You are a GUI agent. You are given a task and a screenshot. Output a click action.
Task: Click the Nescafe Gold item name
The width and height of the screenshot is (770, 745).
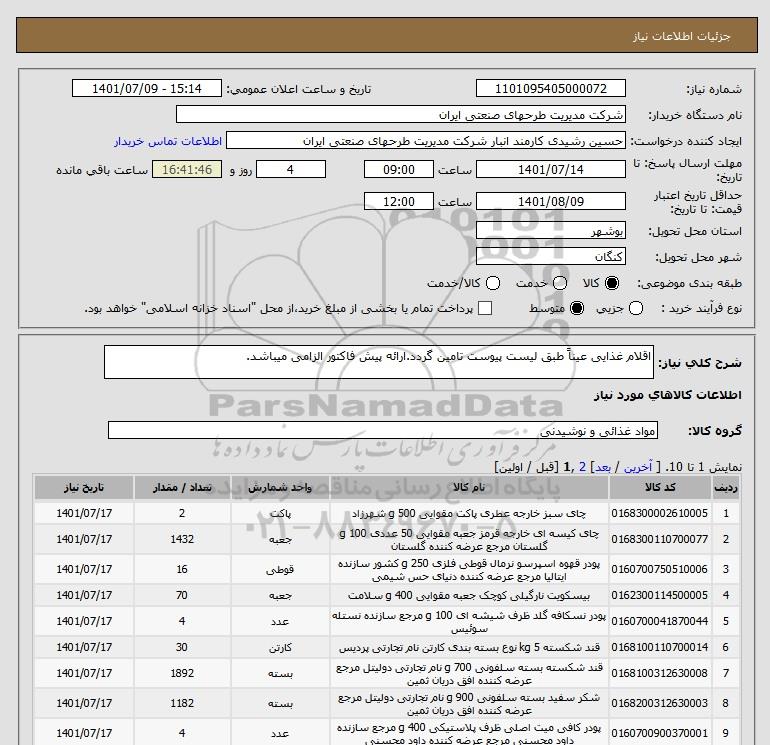tap(469, 622)
